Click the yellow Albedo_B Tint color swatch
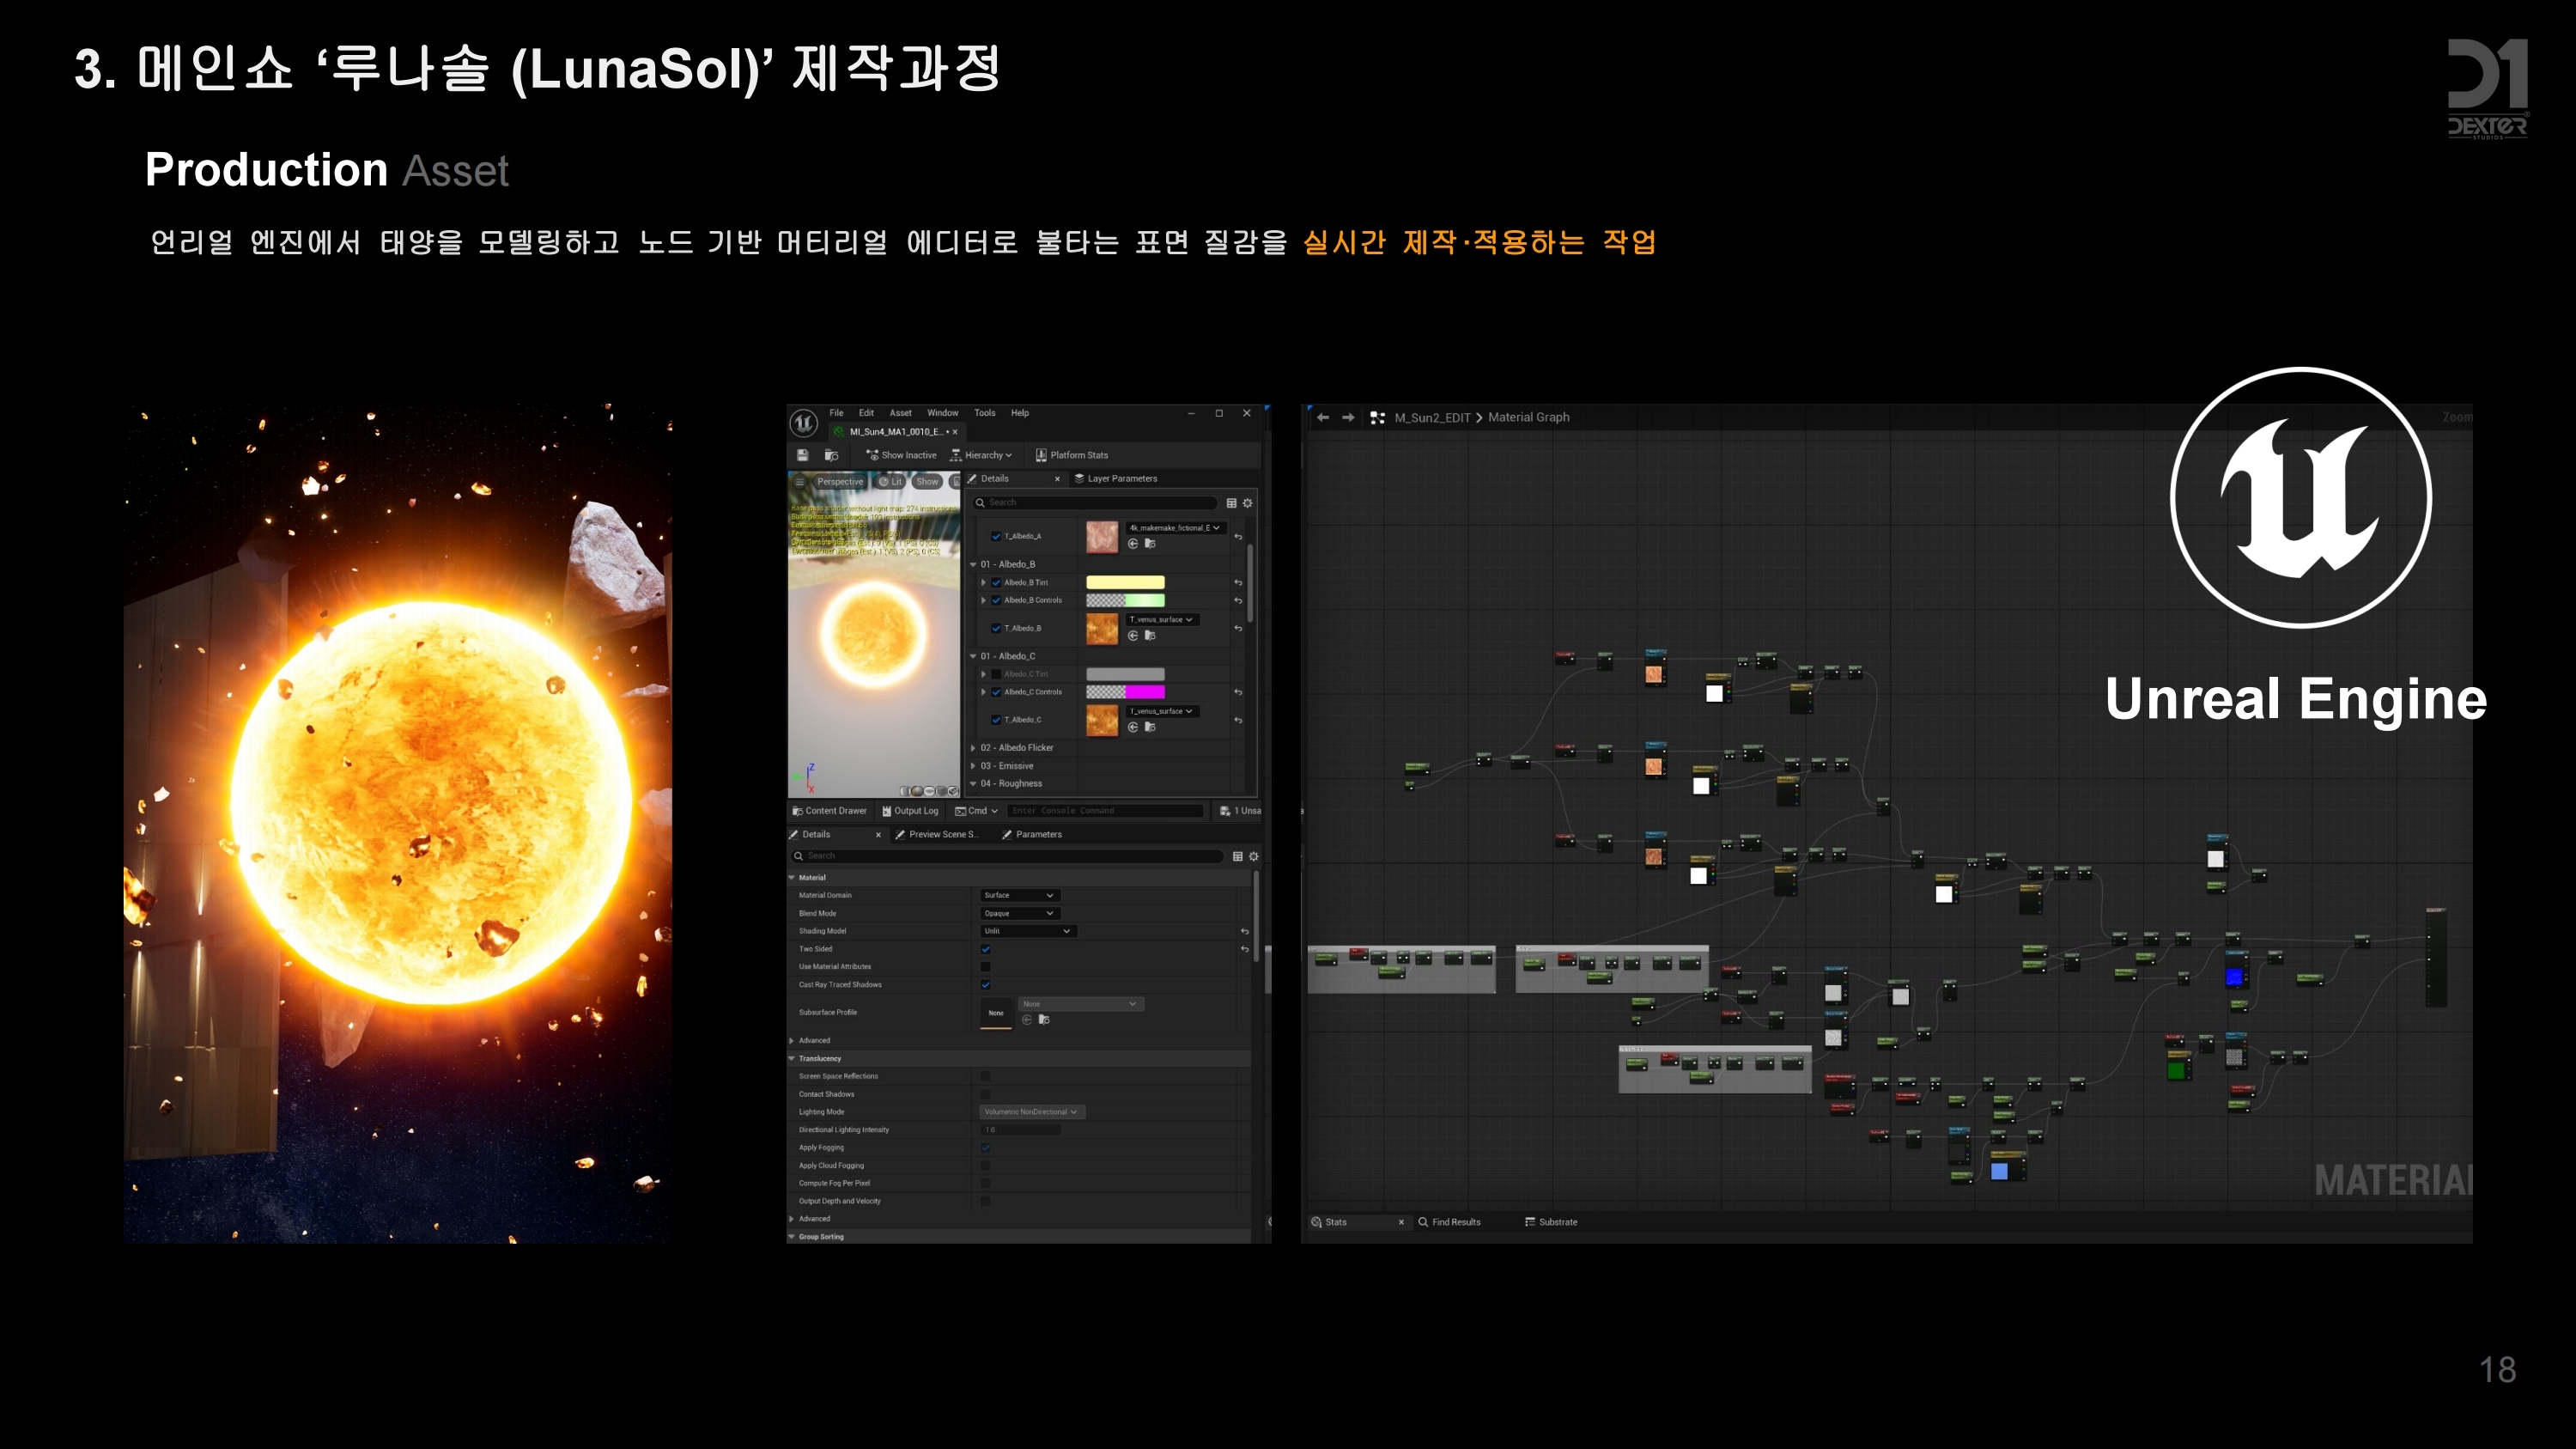This screenshot has width=2576, height=1449. (1125, 582)
